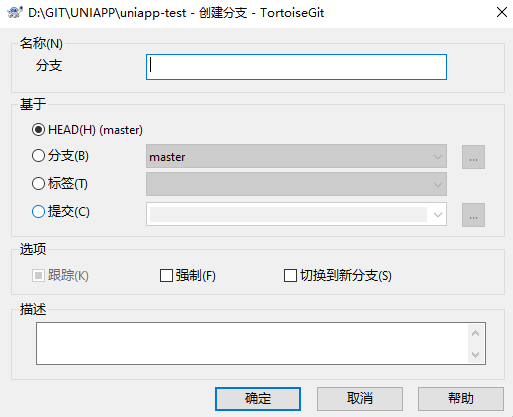Expand the 提交 commit combo box arrow
The height and width of the screenshot is (417, 513).
point(438,214)
